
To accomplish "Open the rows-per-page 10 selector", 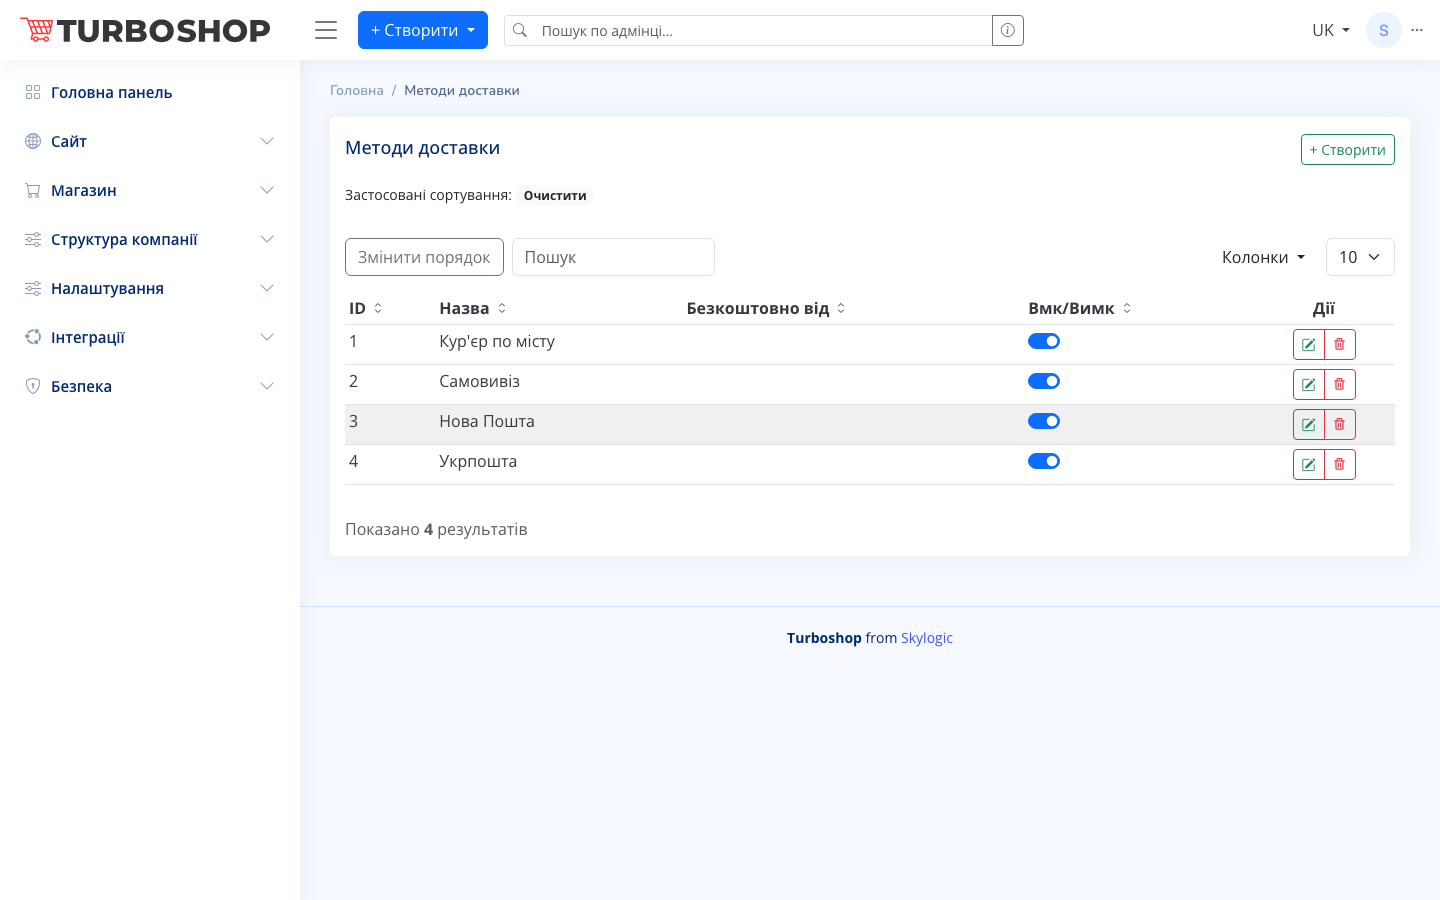I will tap(1360, 257).
